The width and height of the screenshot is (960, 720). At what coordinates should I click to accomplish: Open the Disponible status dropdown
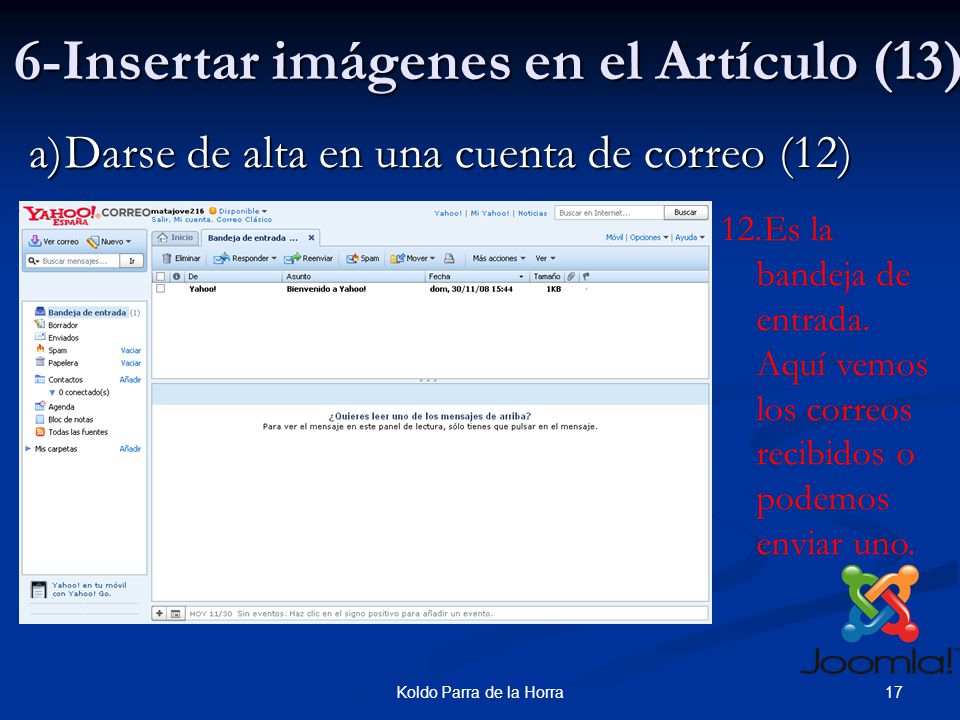(238, 211)
